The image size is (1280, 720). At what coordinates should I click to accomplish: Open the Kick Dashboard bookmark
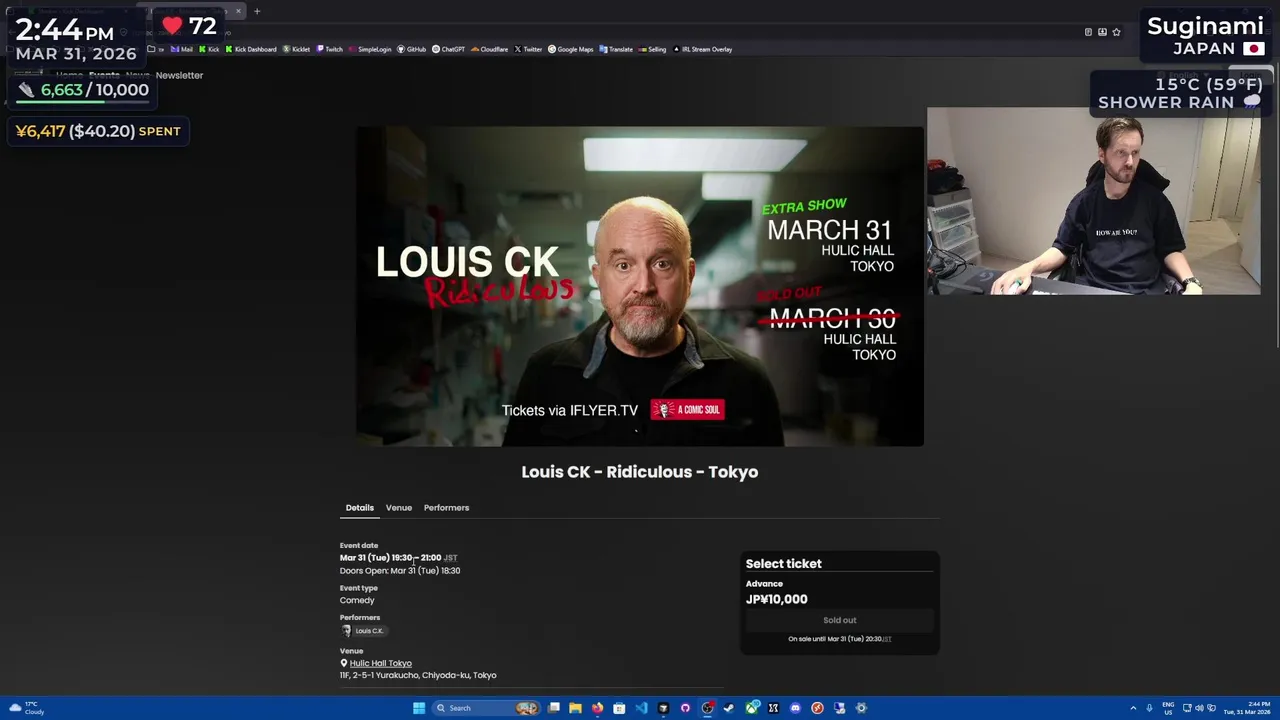point(251,49)
